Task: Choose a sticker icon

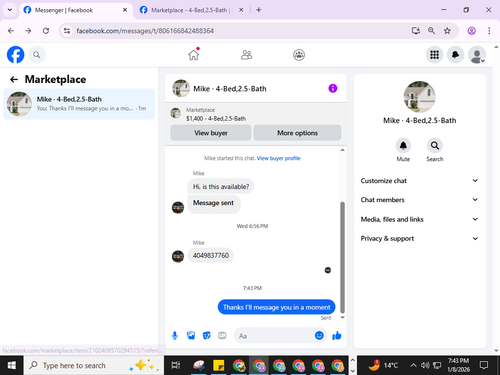Action: [x=207, y=336]
